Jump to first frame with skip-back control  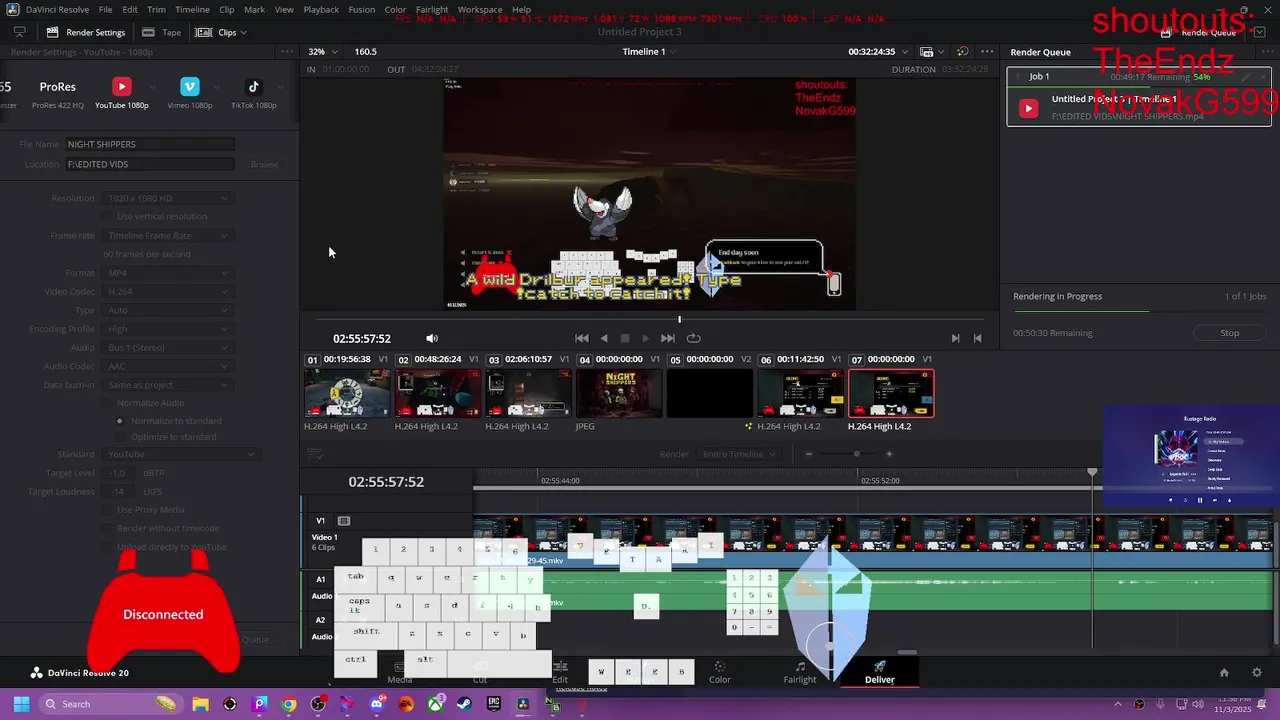click(582, 338)
